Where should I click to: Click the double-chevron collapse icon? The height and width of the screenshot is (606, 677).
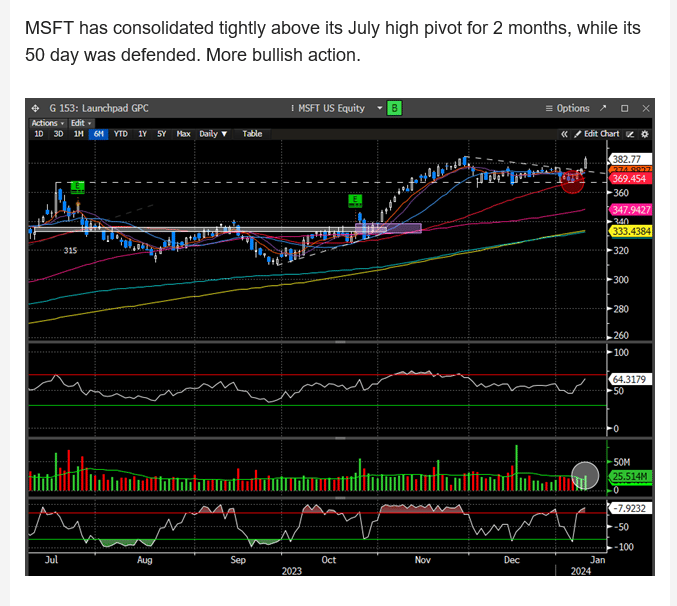pos(564,134)
